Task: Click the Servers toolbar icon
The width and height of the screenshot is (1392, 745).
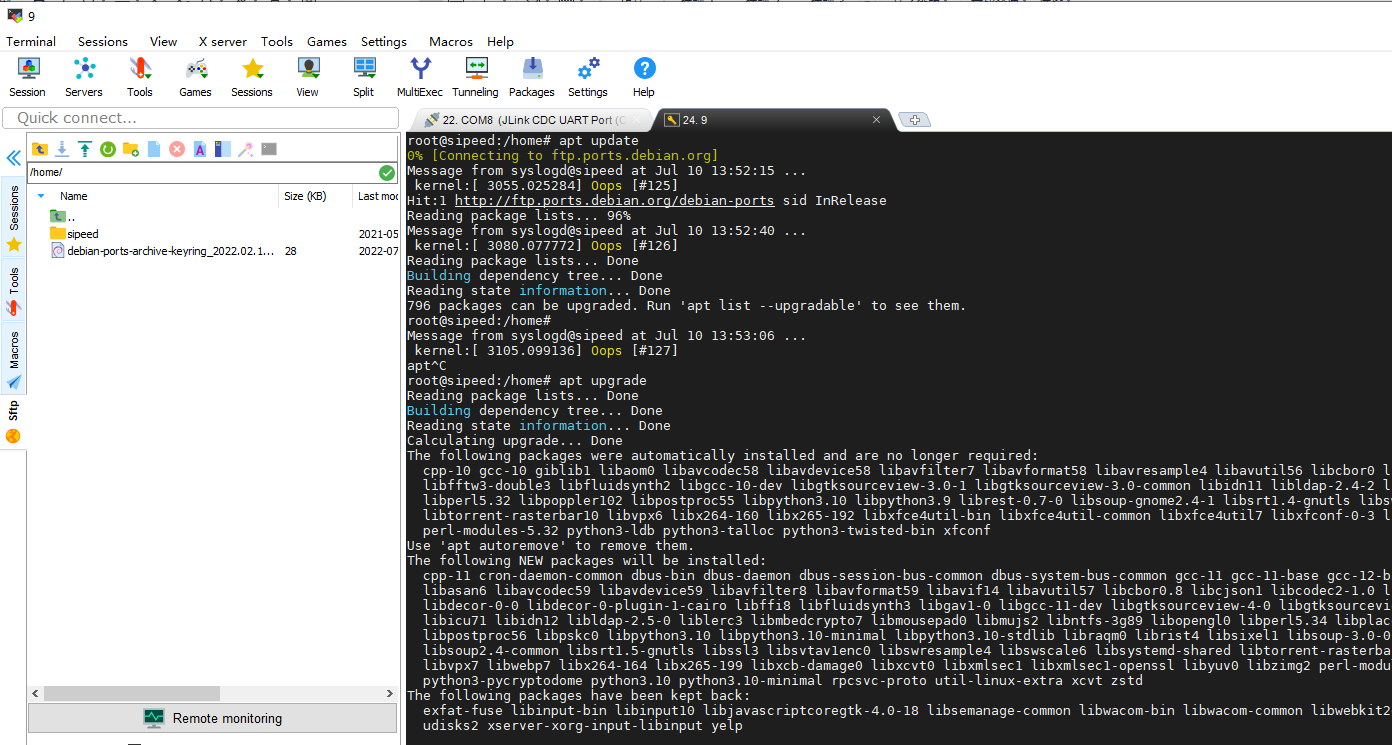Action: click(84, 76)
